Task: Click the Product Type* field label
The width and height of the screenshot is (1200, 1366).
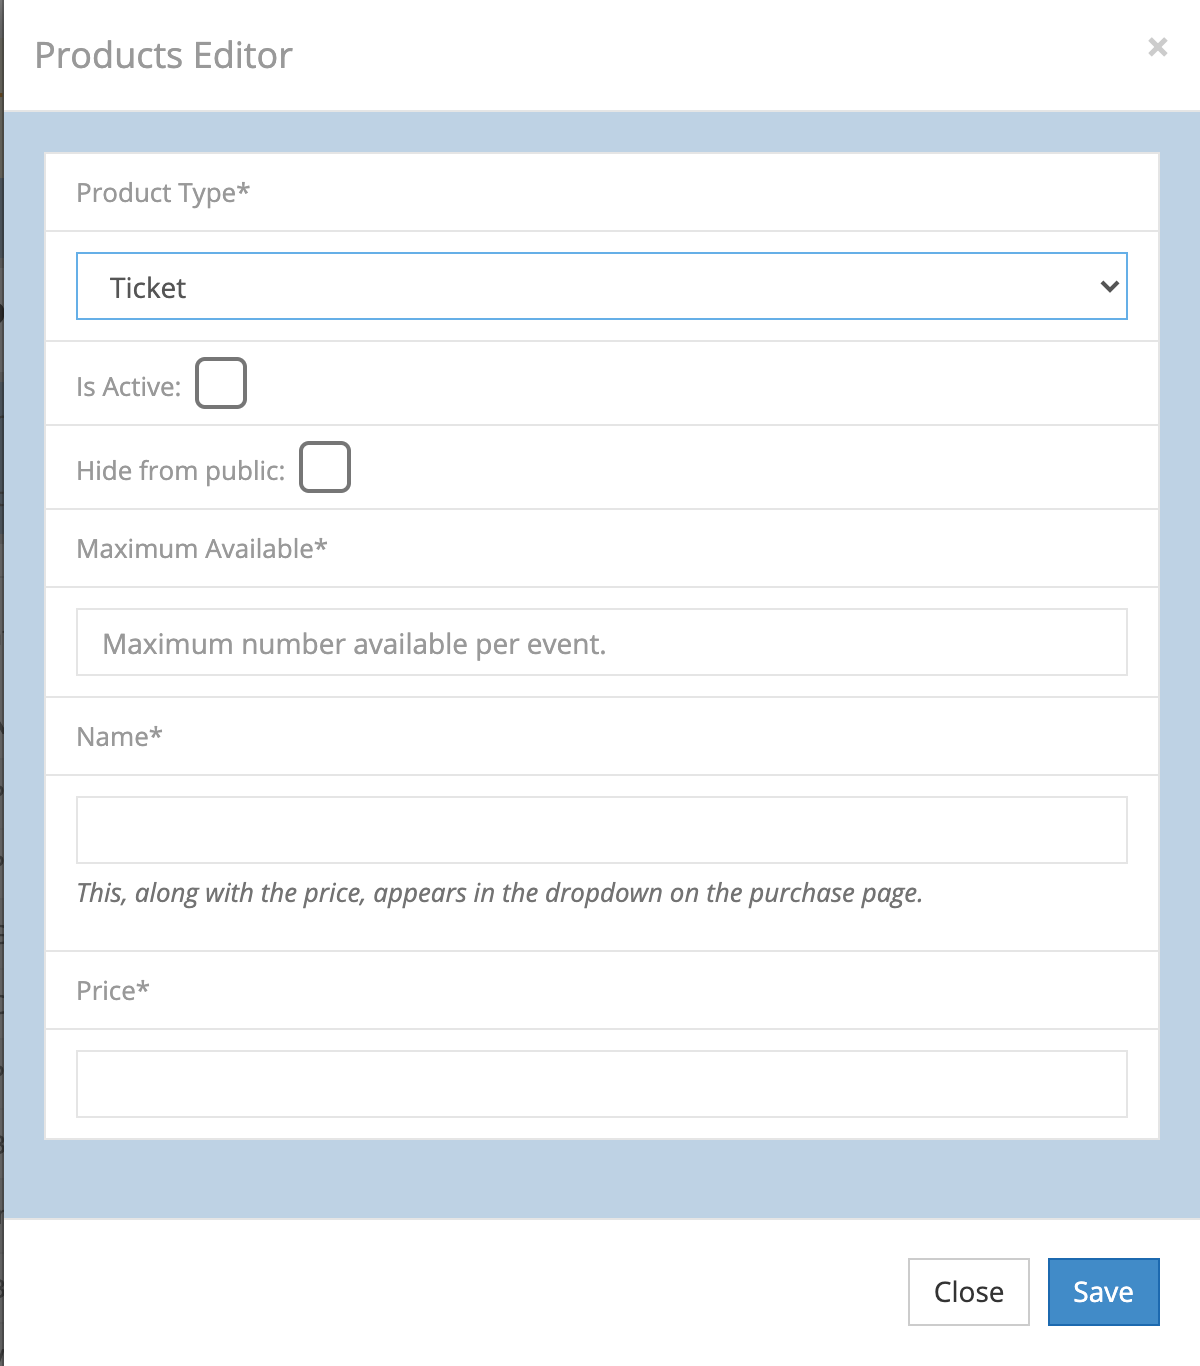Action: (x=163, y=193)
